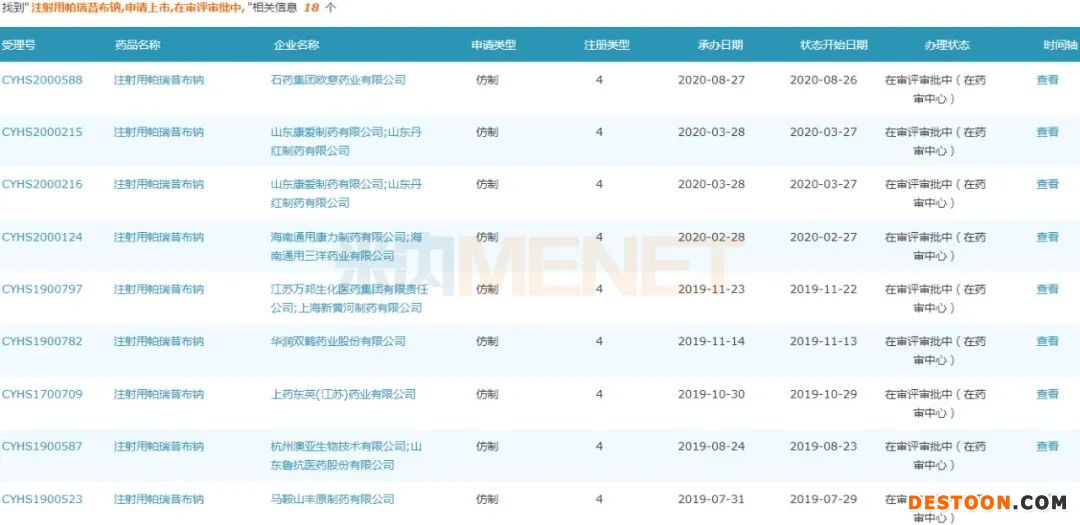
Task: View timeline (查看) for row CYHS2000588
Action: point(1047,80)
